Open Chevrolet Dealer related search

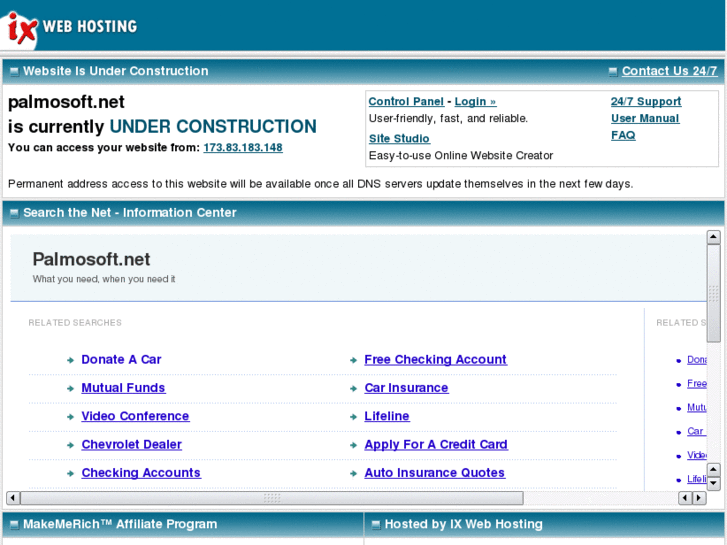(x=132, y=444)
